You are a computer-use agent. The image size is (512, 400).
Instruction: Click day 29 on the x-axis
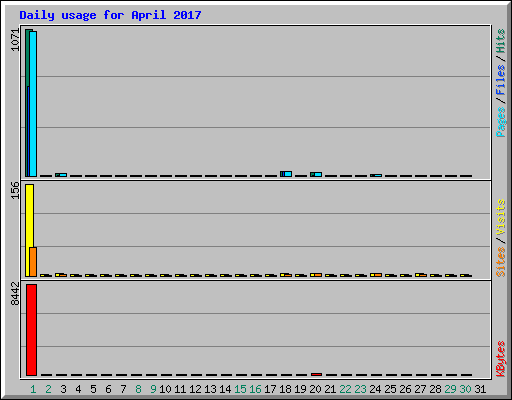(x=450, y=389)
